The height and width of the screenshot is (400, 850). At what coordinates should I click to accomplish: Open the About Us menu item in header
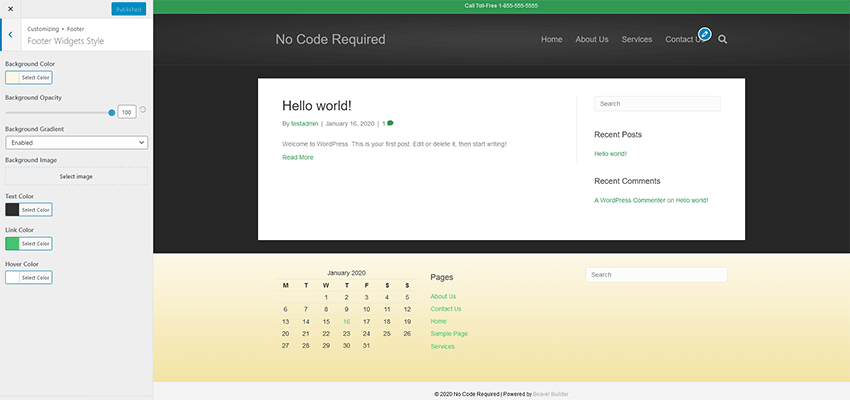(592, 40)
